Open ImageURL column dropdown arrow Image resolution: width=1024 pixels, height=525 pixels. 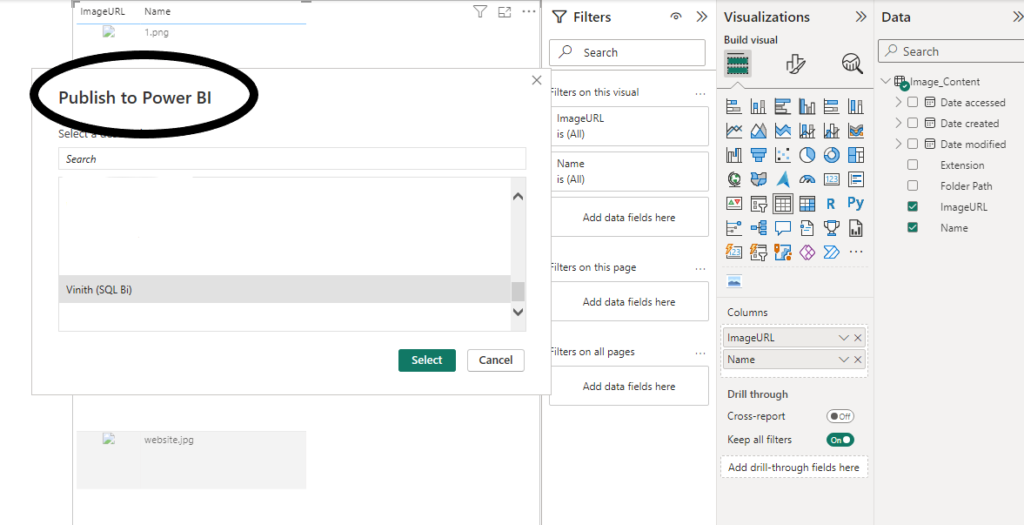844,338
